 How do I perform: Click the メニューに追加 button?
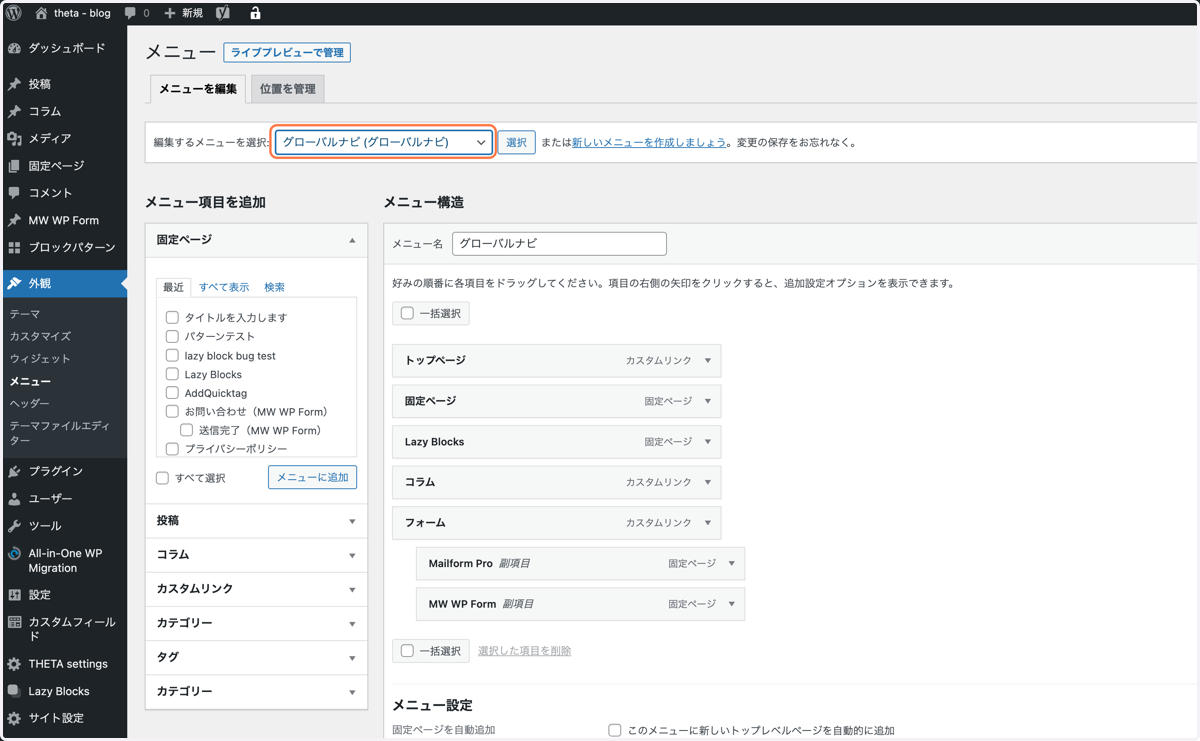pyautogui.click(x=312, y=477)
